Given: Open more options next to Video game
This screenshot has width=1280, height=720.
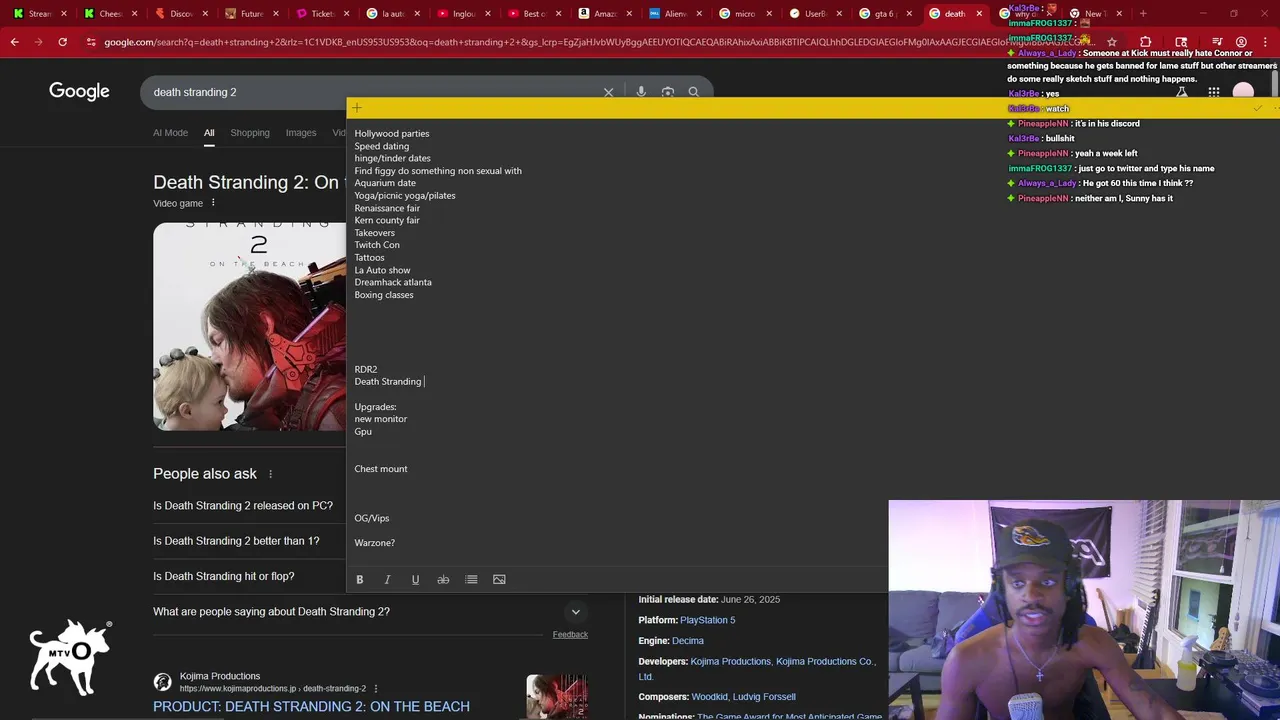Looking at the screenshot, I should pyautogui.click(x=213, y=203).
